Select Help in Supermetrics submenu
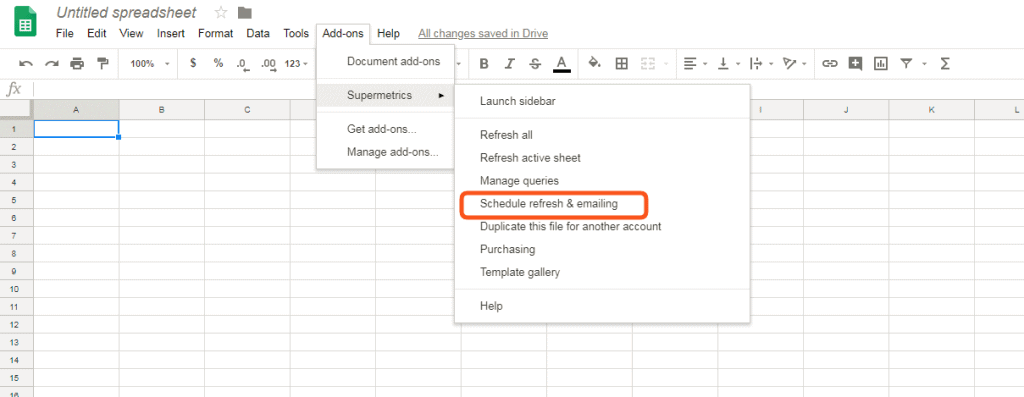Screen dimensions: 1024x397 click(602, 306)
